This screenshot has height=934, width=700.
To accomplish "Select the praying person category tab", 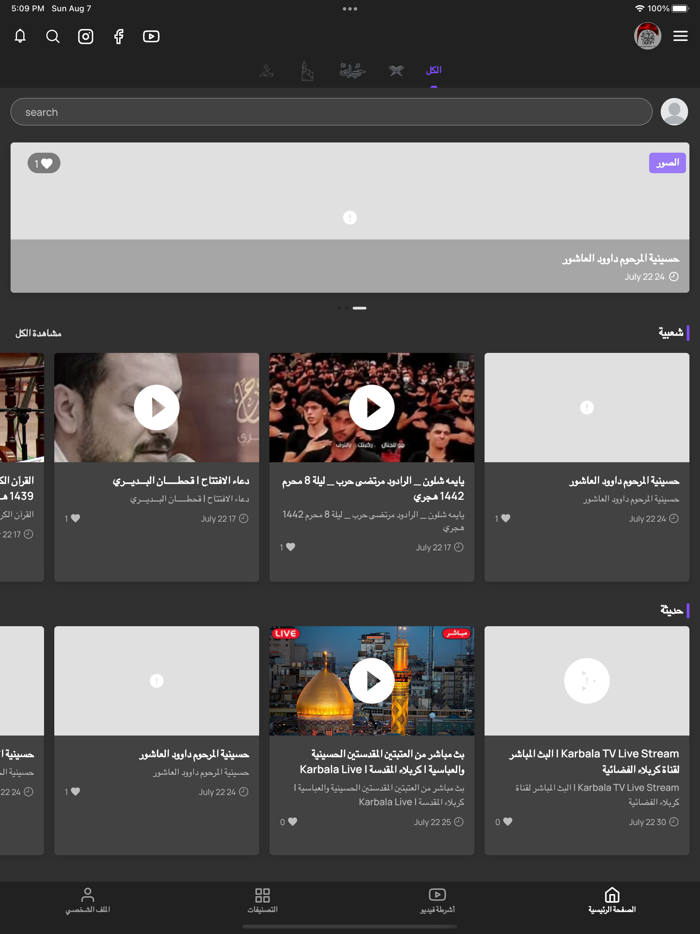I will click(x=267, y=71).
